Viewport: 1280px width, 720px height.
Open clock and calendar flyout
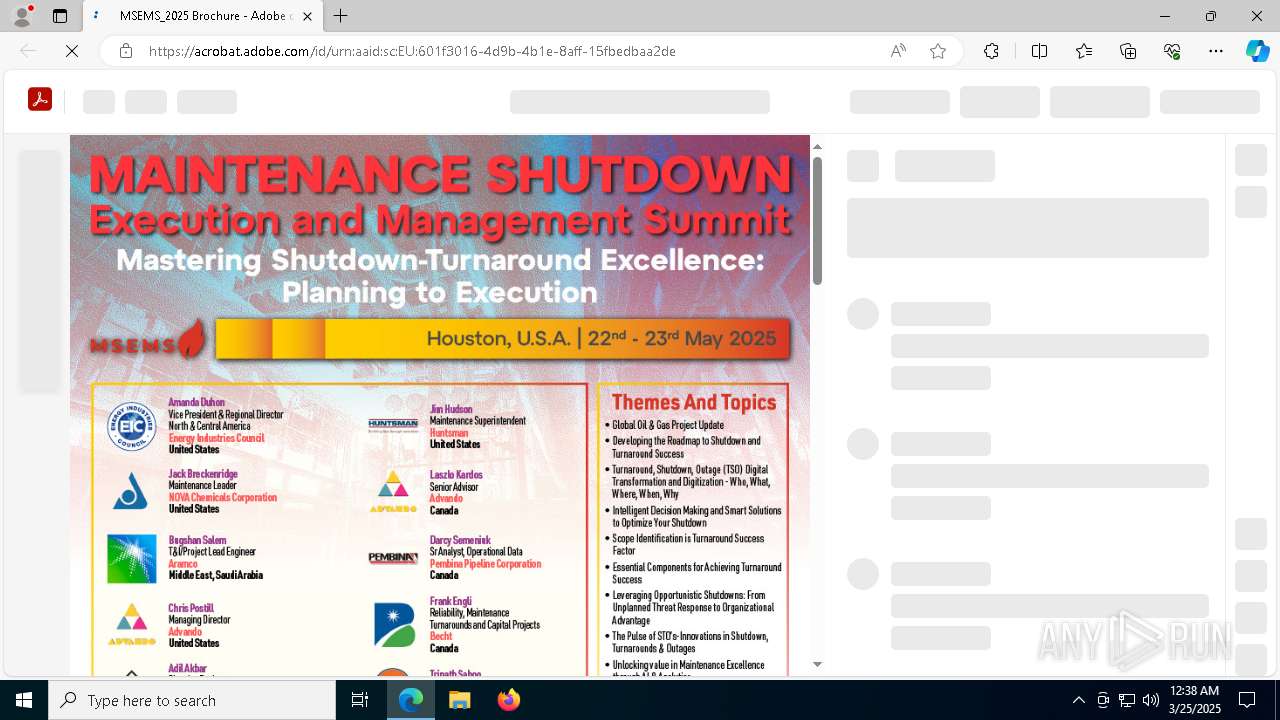click(x=1196, y=700)
